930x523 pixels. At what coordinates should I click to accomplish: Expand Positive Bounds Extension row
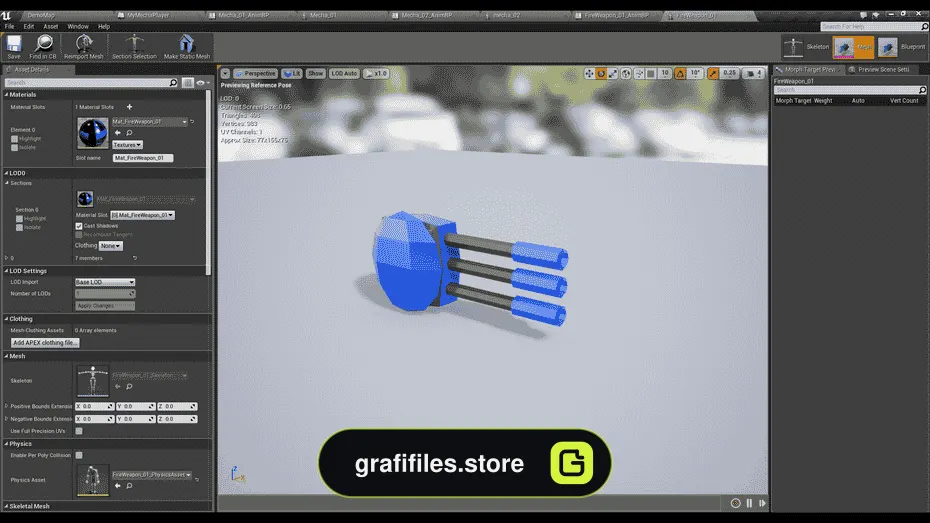[7, 407]
